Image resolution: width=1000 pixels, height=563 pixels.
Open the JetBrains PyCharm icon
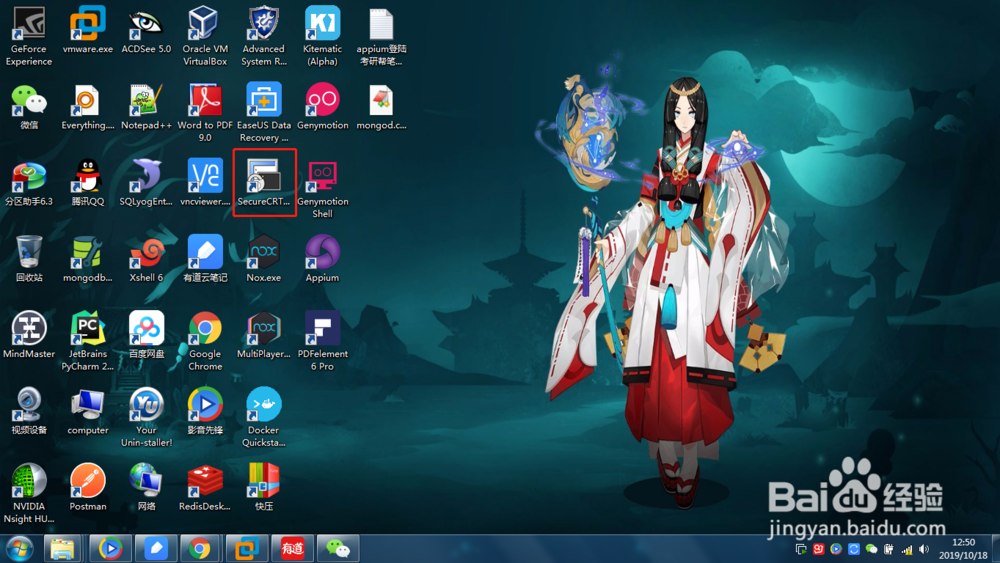tap(87, 341)
